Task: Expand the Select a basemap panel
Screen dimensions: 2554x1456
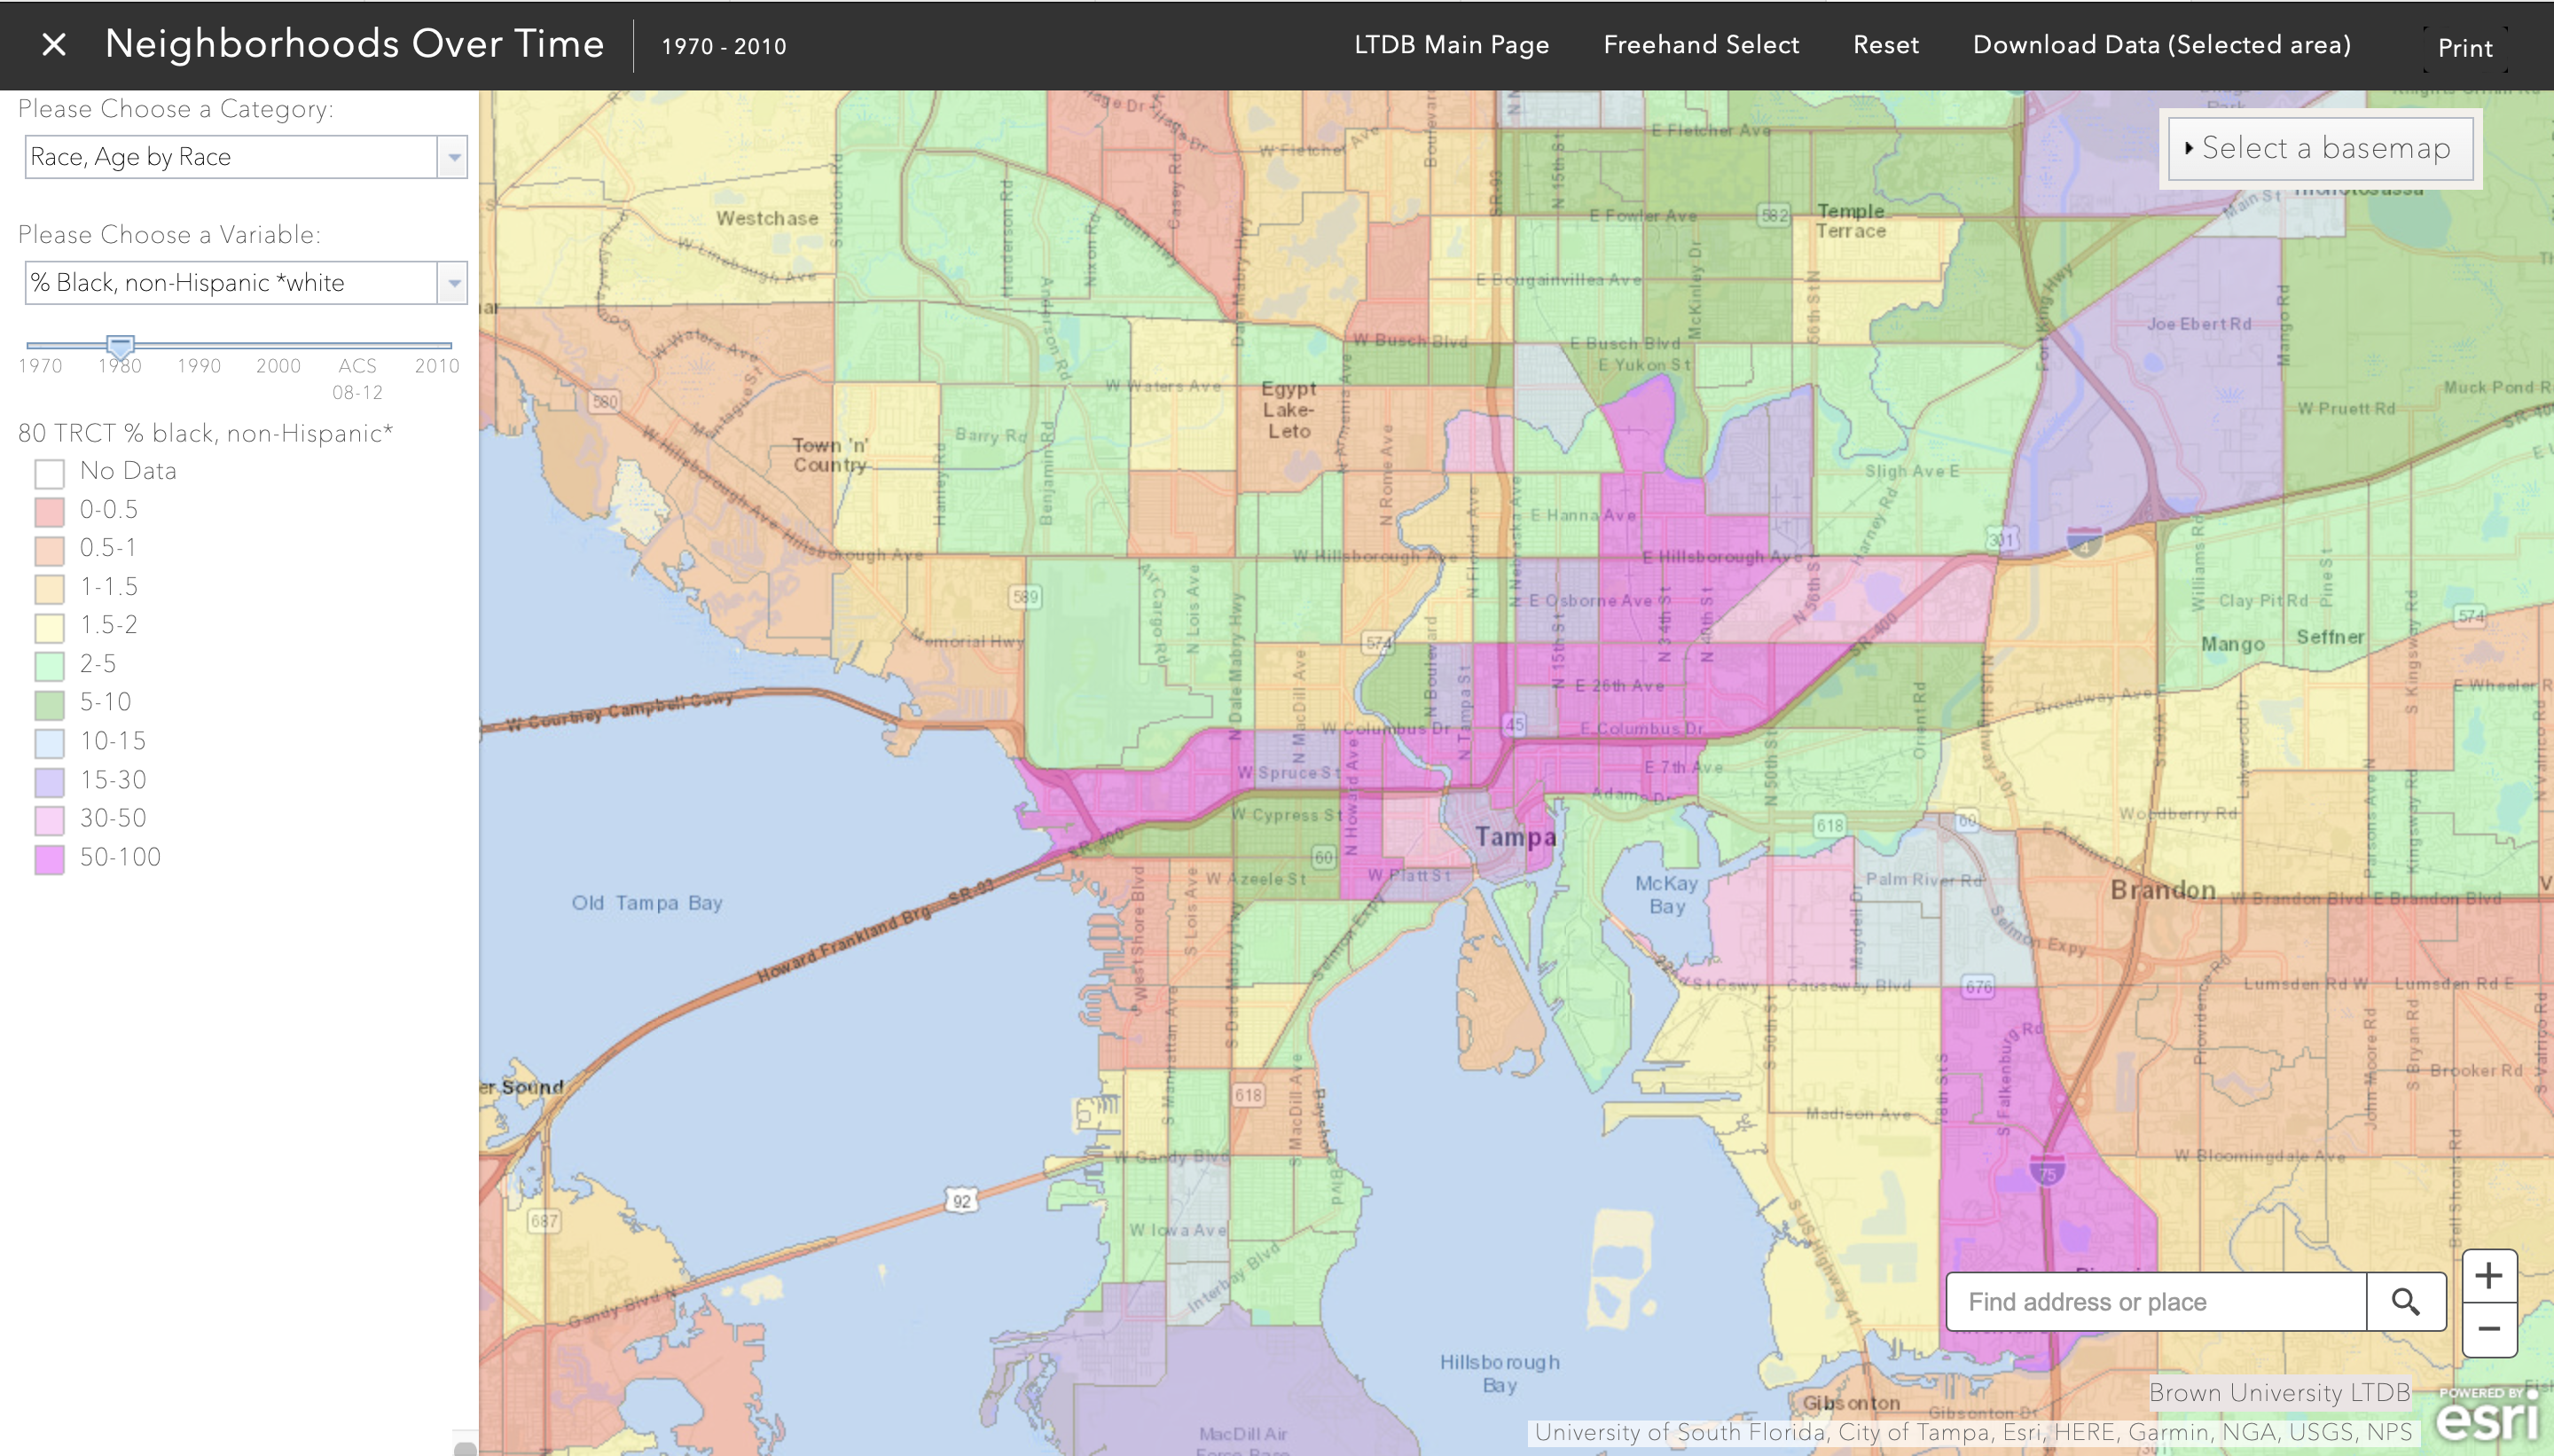Action: pyautogui.click(x=2320, y=148)
